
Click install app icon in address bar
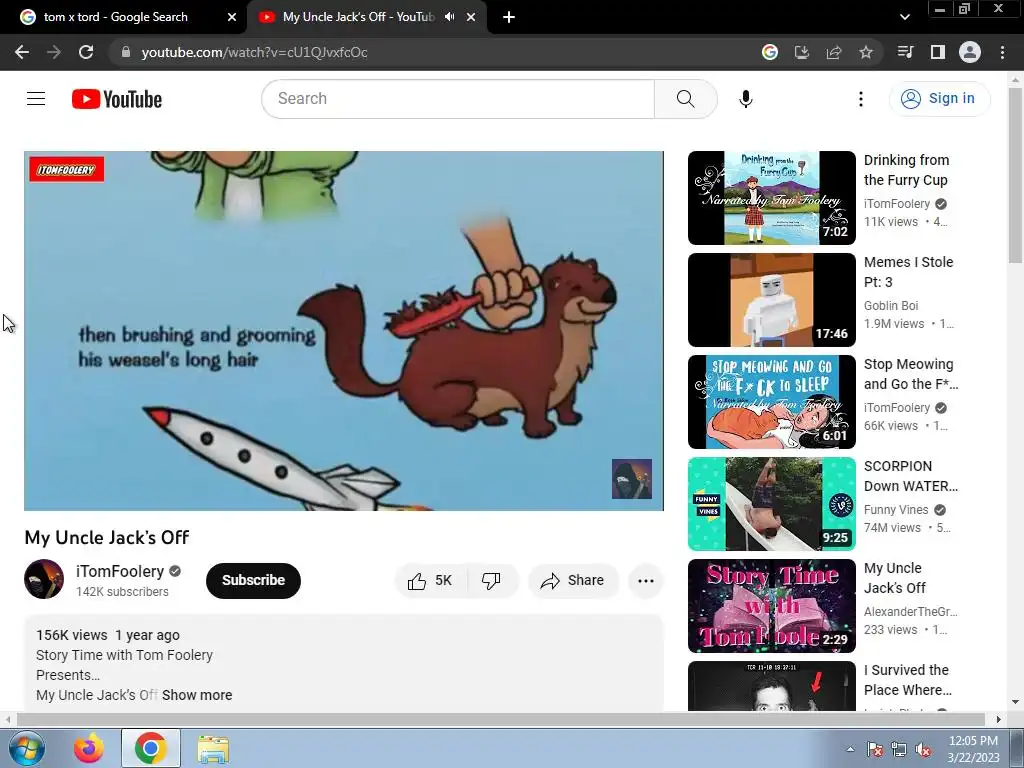tap(802, 52)
